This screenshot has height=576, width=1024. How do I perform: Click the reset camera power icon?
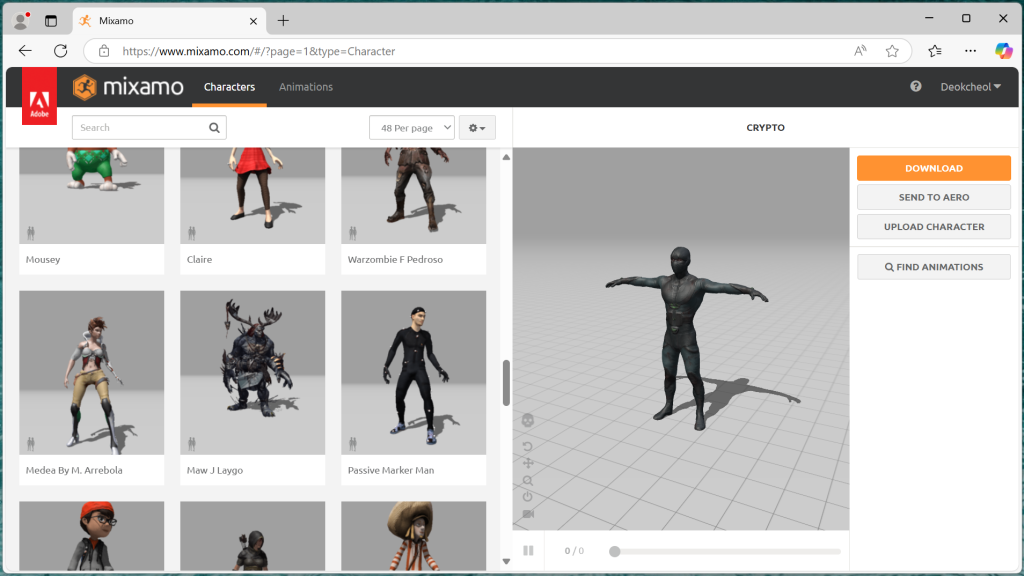(x=528, y=497)
